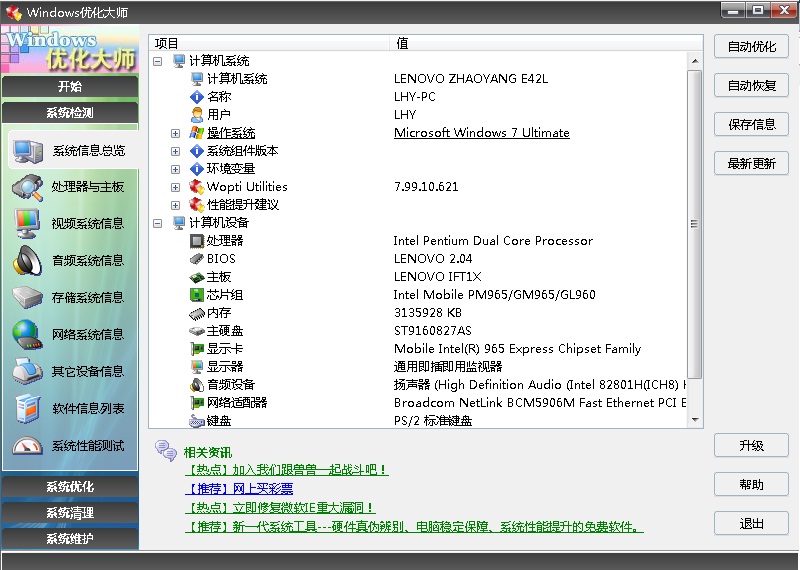The width and height of the screenshot is (800, 570).
Task: Click the 项目 column header
Action: 269,43
